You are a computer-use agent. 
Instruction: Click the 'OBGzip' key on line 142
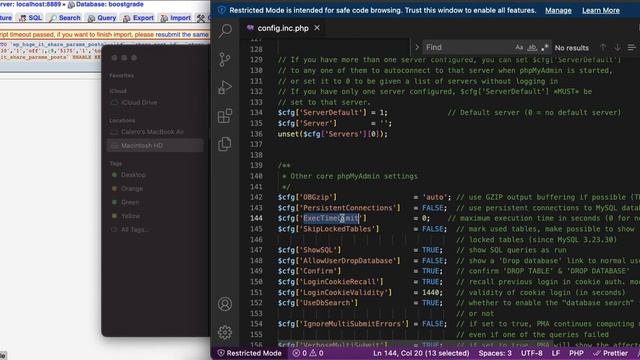coord(316,197)
